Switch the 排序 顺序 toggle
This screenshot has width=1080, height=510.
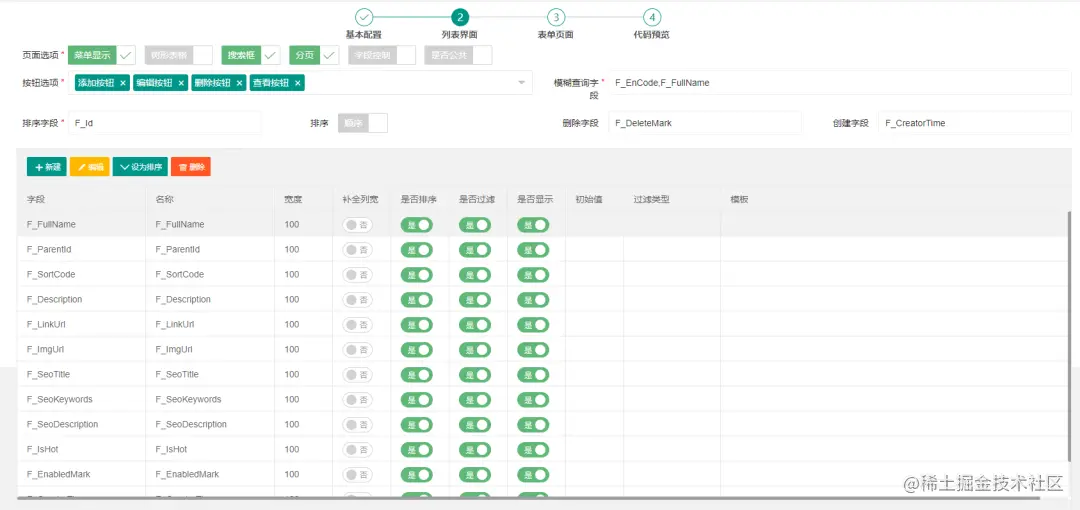(363, 123)
